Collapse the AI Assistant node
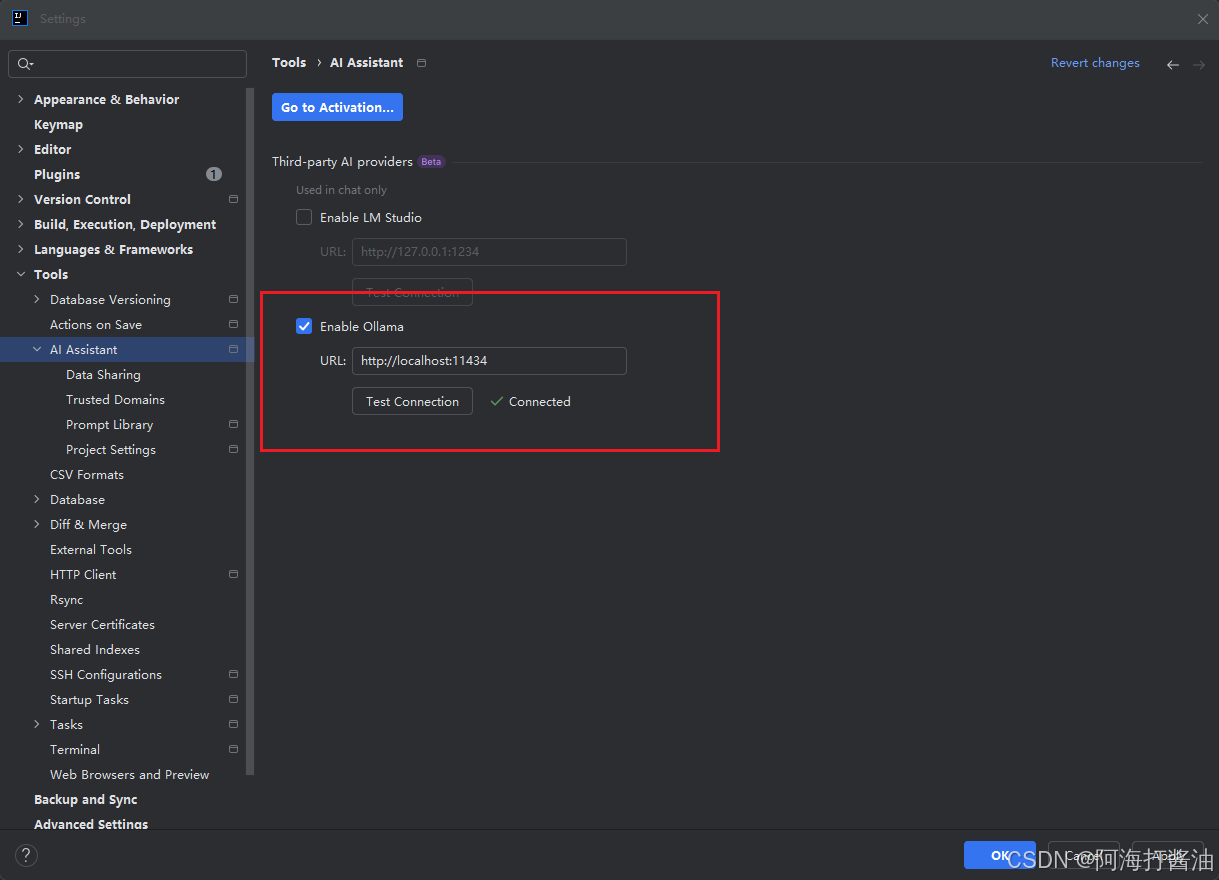The width and height of the screenshot is (1219, 880). coord(37,349)
